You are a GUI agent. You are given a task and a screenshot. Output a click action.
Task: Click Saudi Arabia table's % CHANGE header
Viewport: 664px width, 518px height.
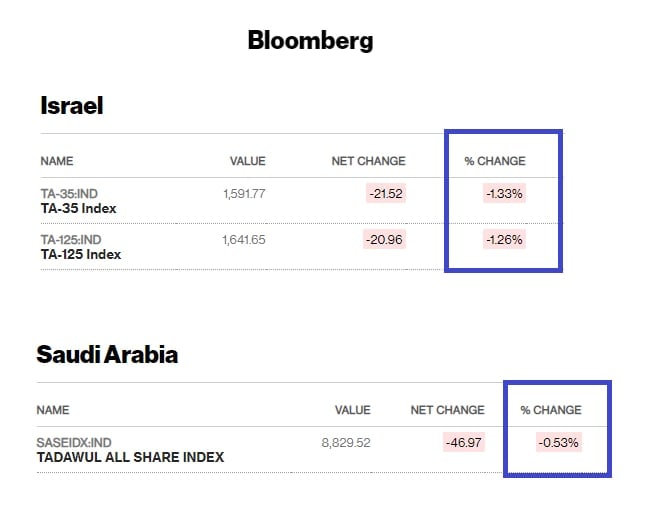click(551, 410)
